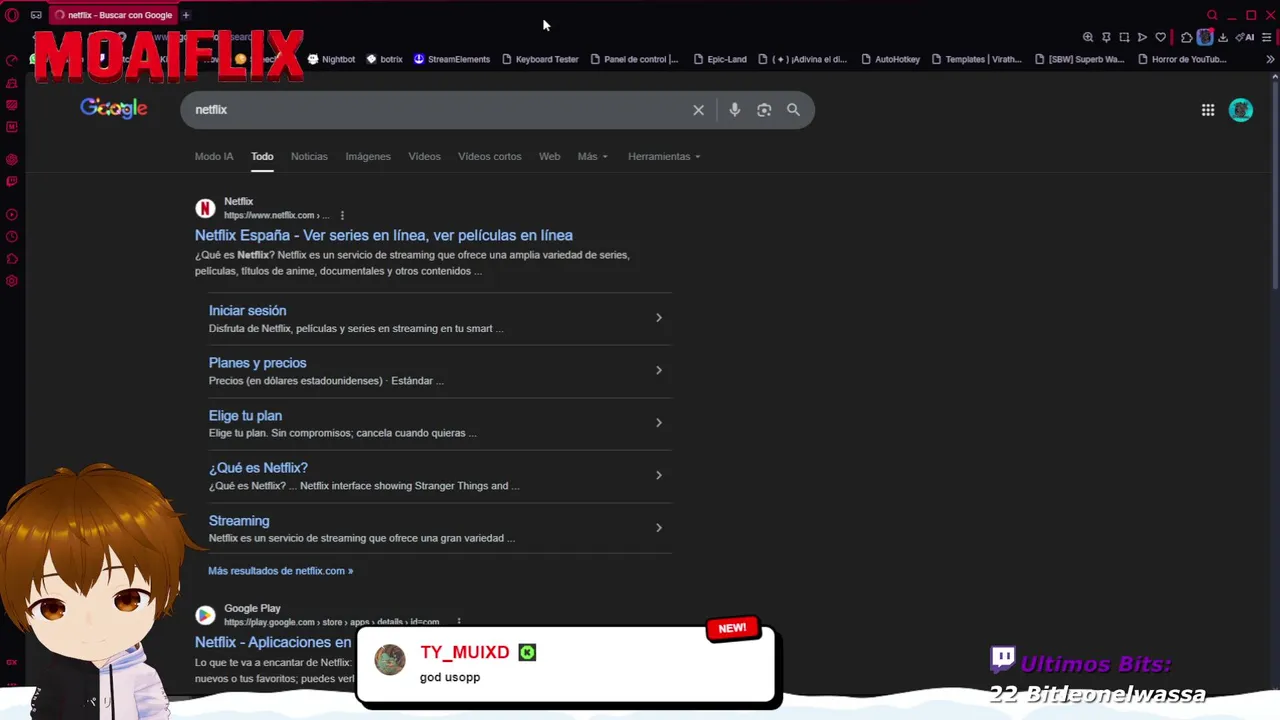Open Settings gear icon in sidebar
This screenshot has width=1280, height=720.
12,281
